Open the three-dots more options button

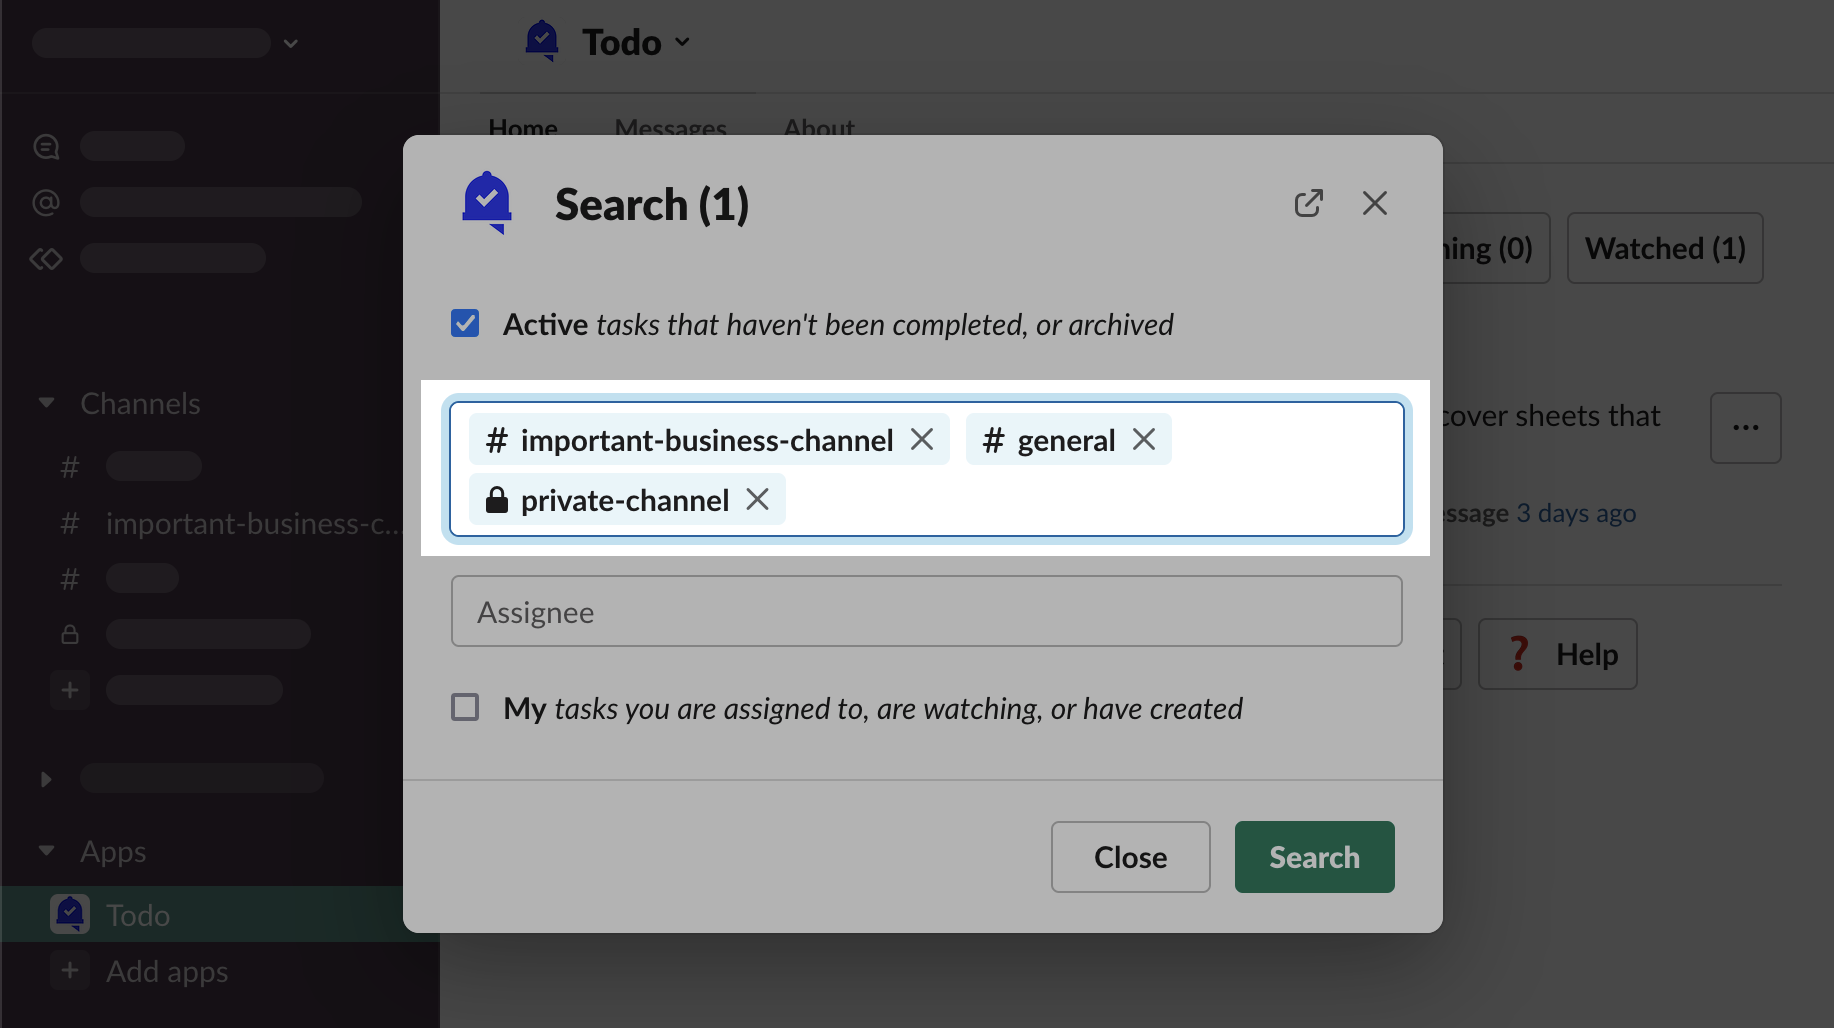tap(1745, 428)
